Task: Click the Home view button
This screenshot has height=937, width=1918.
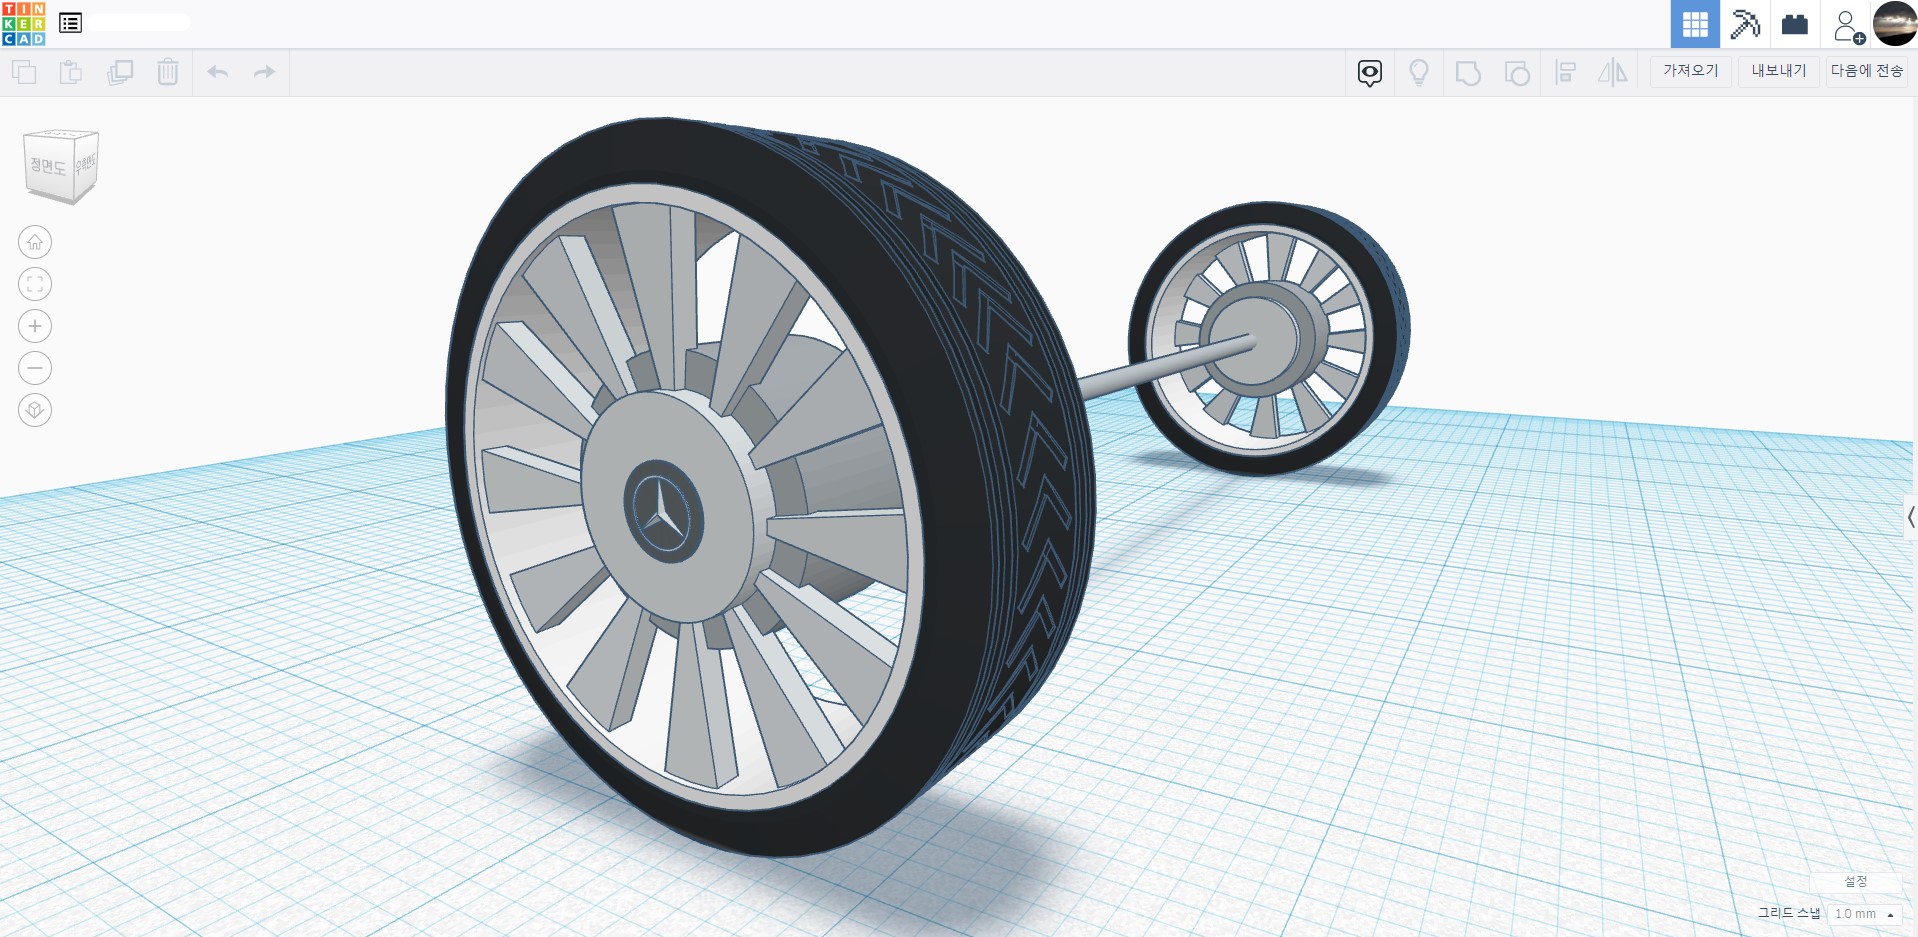Action: 35,242
